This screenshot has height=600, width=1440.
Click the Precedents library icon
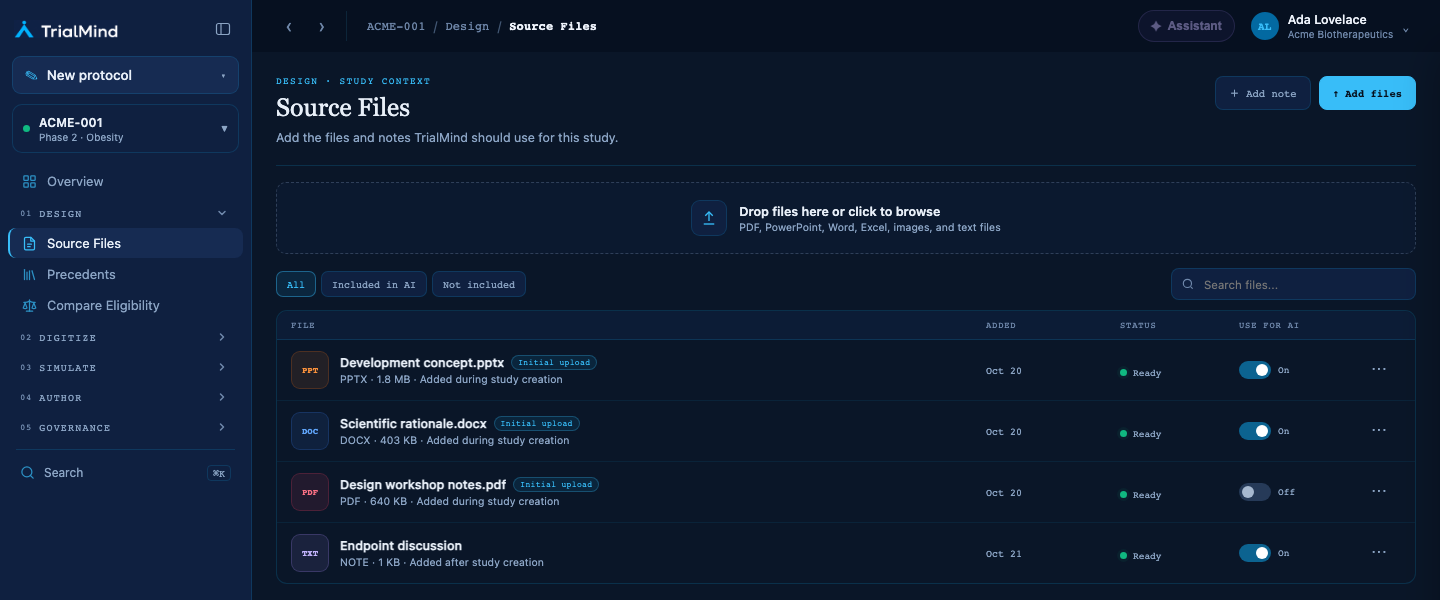tap(29, 275)
